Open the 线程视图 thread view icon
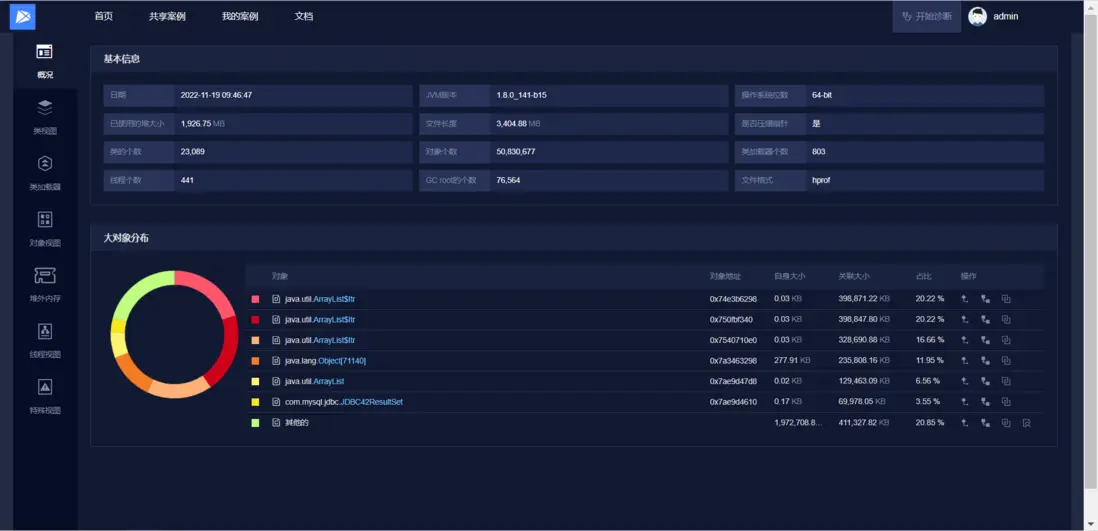Viewport: 1098px width, 531px height. 45,331
